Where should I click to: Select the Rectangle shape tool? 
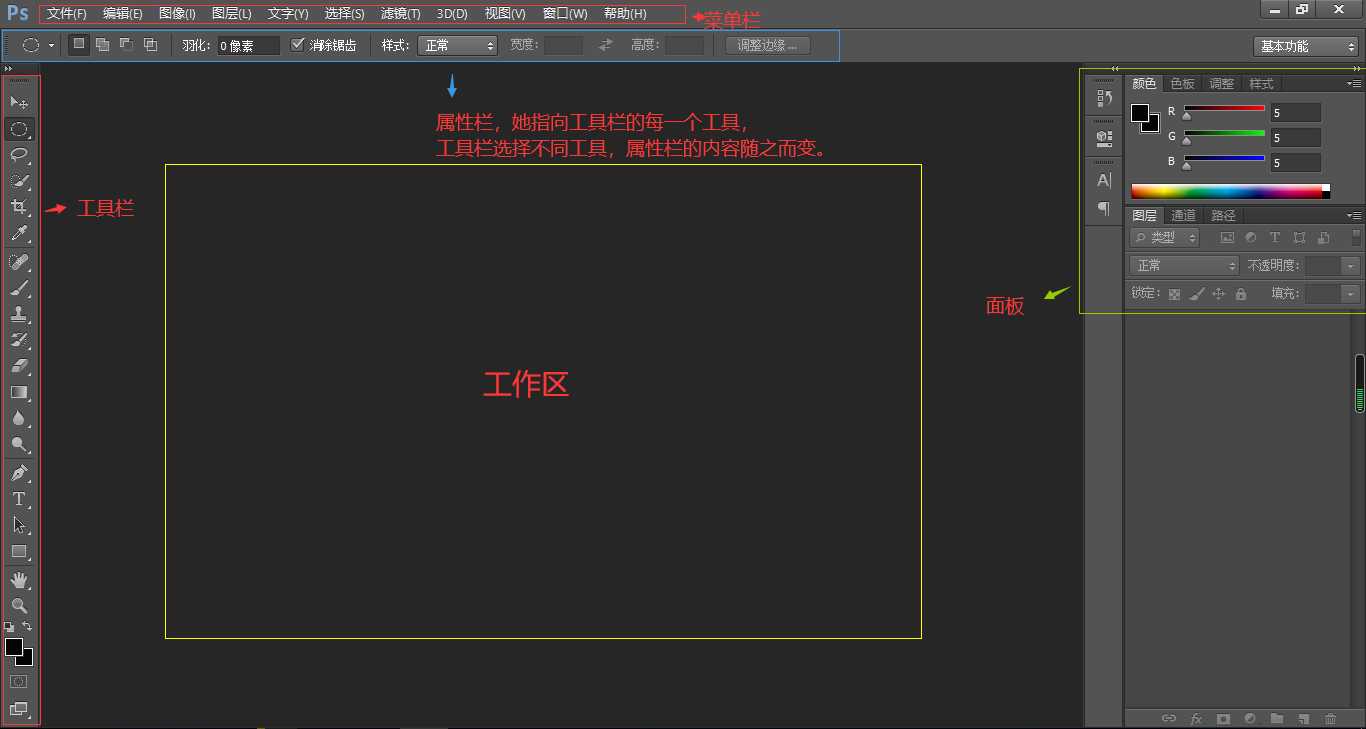pos(19,551)
